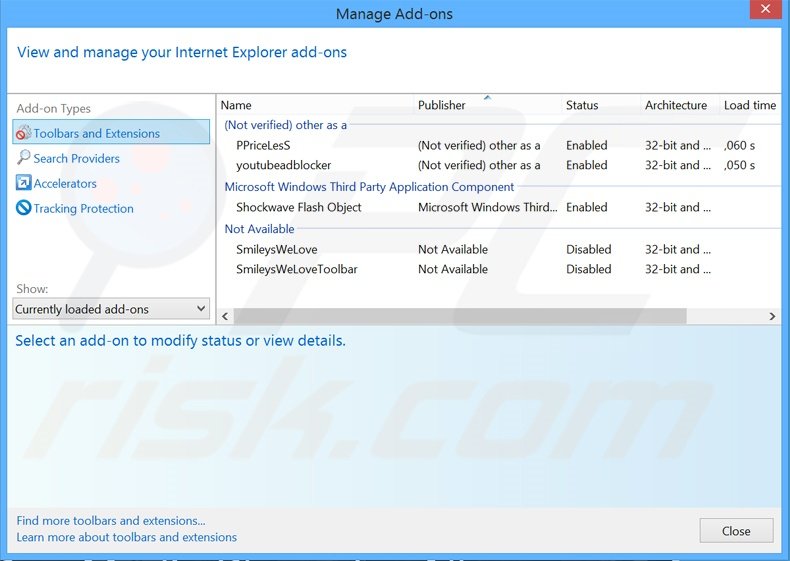This screenshot has width=790, height=561.
Task: Select Search Providers add-on type
Action: [x=77, y=158]
